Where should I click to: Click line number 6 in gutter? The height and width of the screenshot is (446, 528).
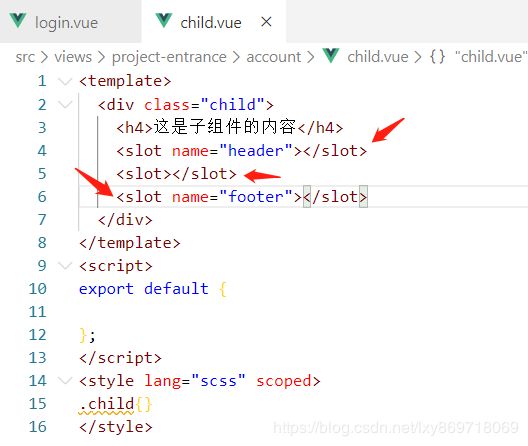(x=42, y=197)
